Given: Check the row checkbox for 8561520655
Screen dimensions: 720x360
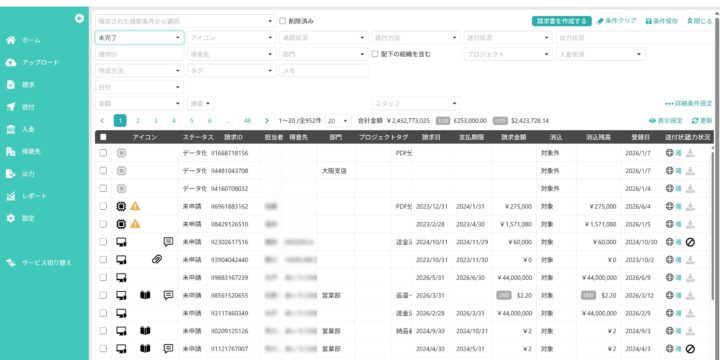Looking at the screenshot, I should [103, 295].
